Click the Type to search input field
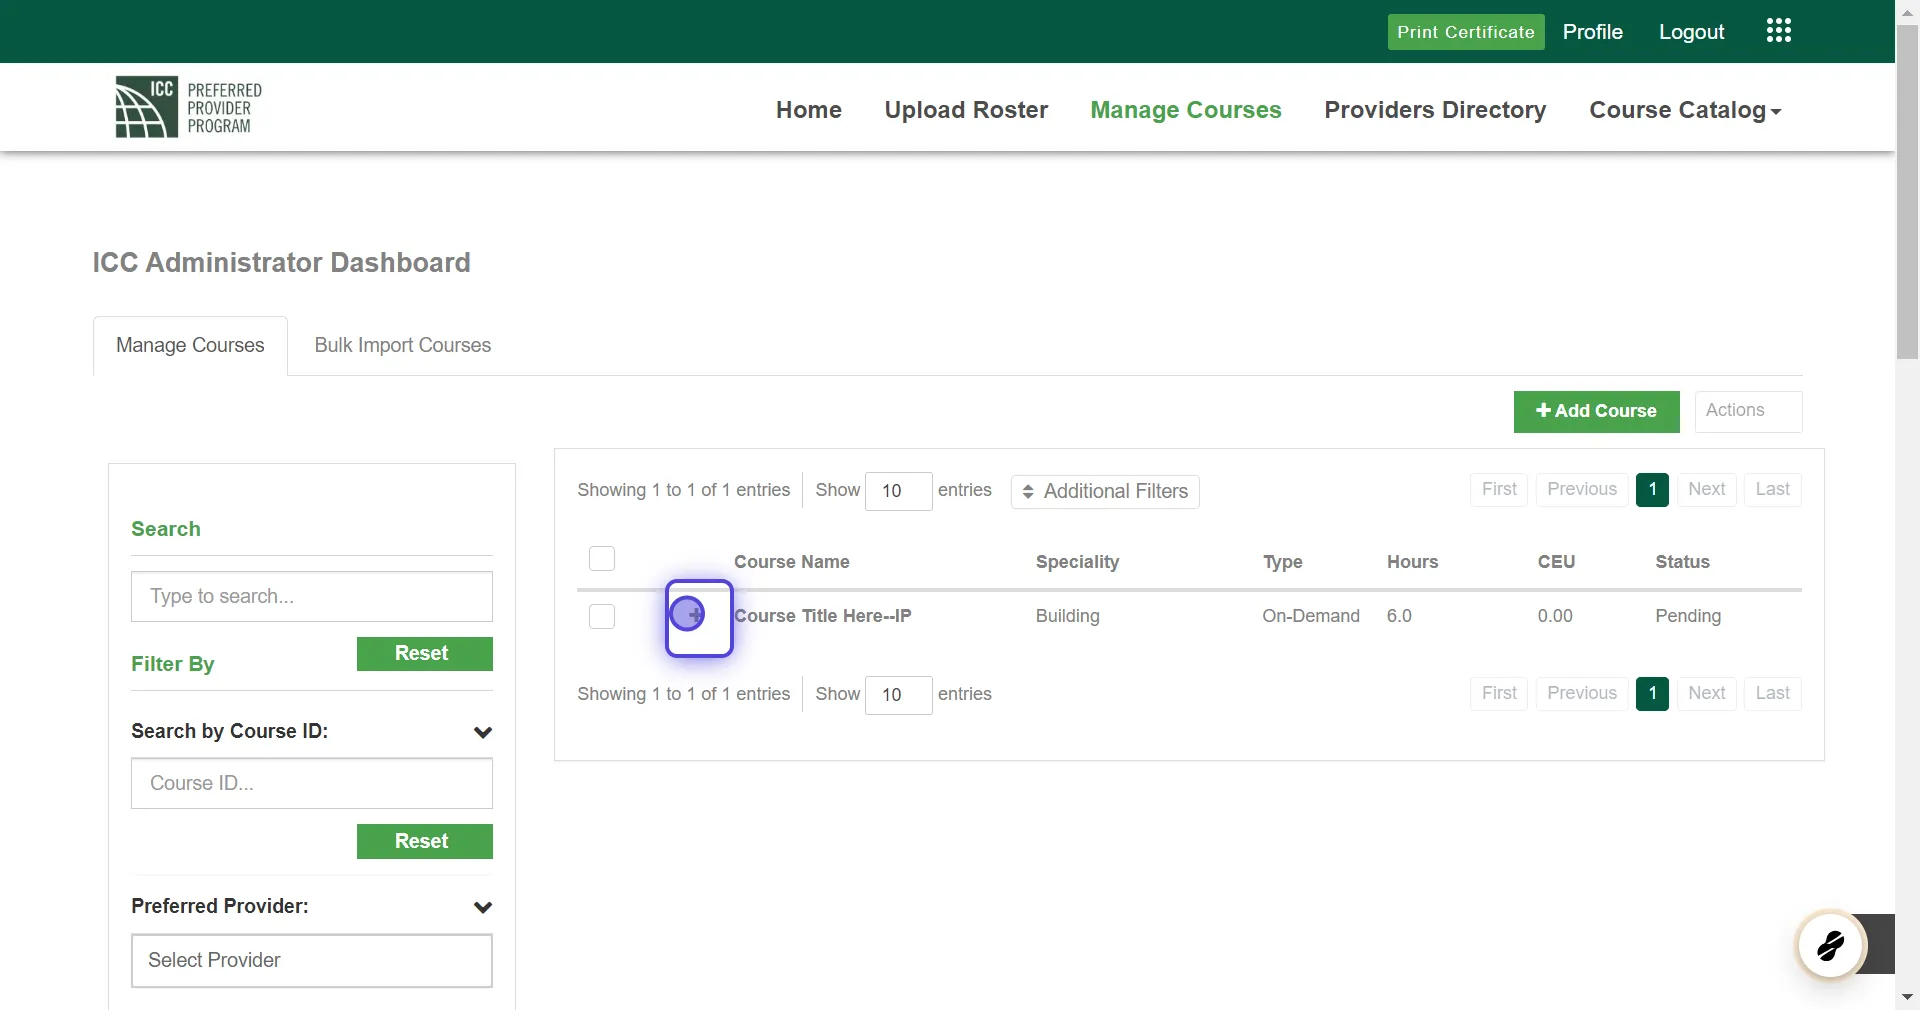 [x=311, y=596]
